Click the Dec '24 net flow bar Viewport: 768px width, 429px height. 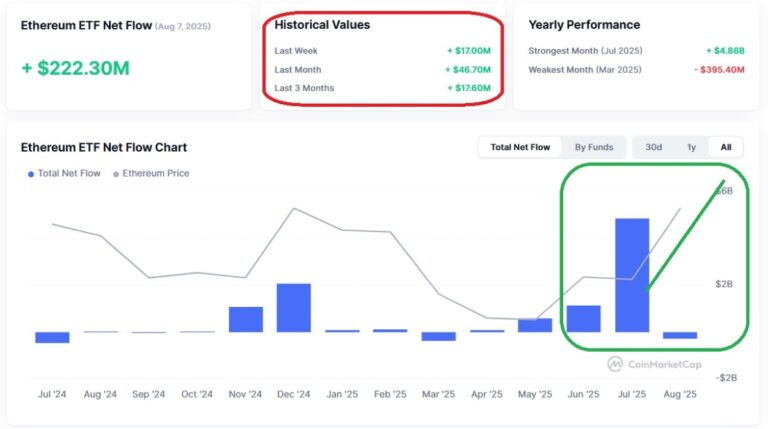point(294,307)
